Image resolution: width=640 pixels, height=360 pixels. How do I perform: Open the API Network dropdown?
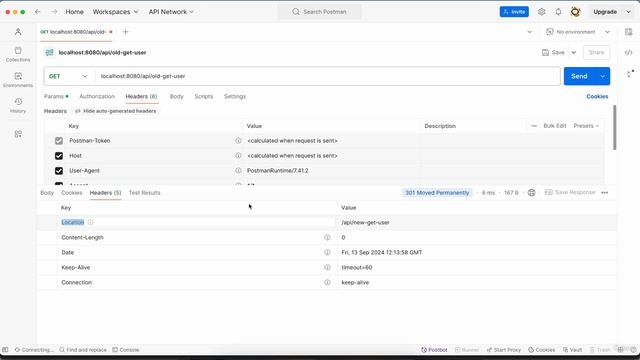171,12
